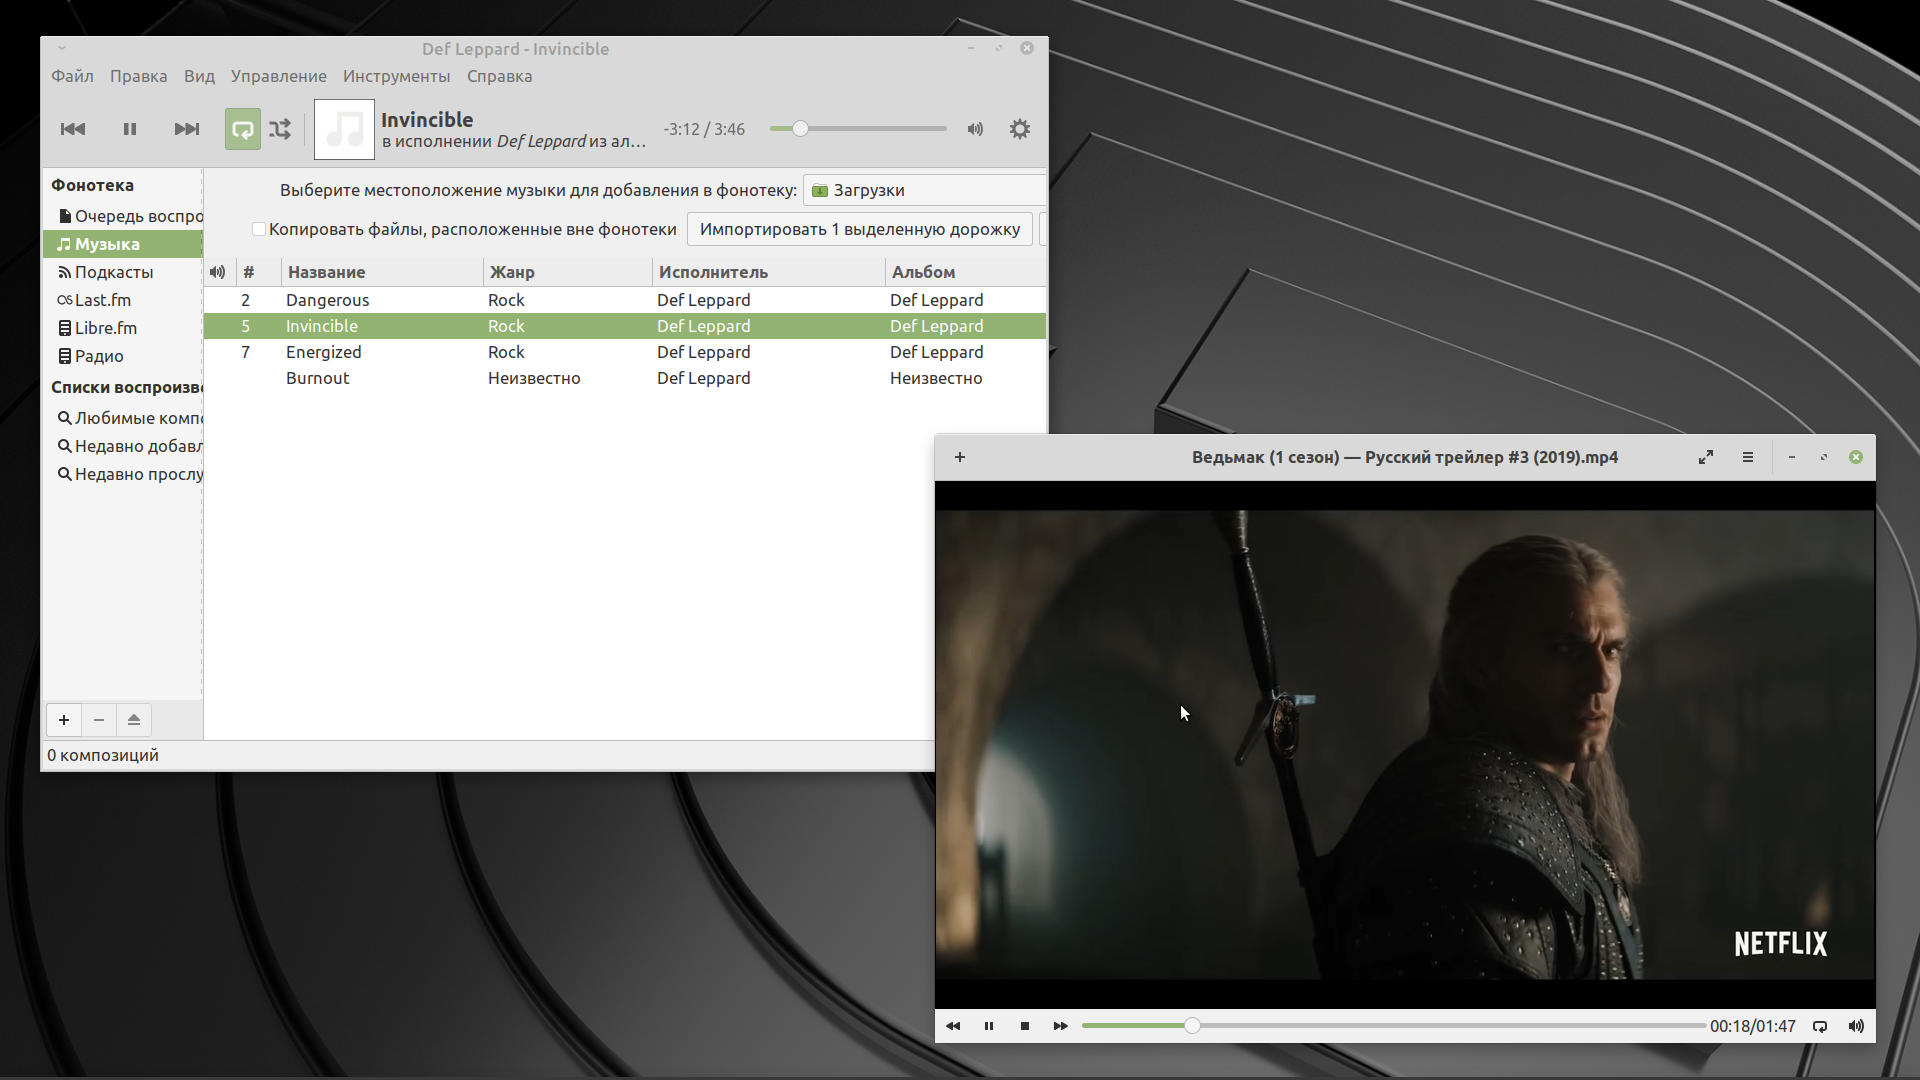Sort by the speaker playing-status column
Screen dimensions: 1920x1080
218,272
